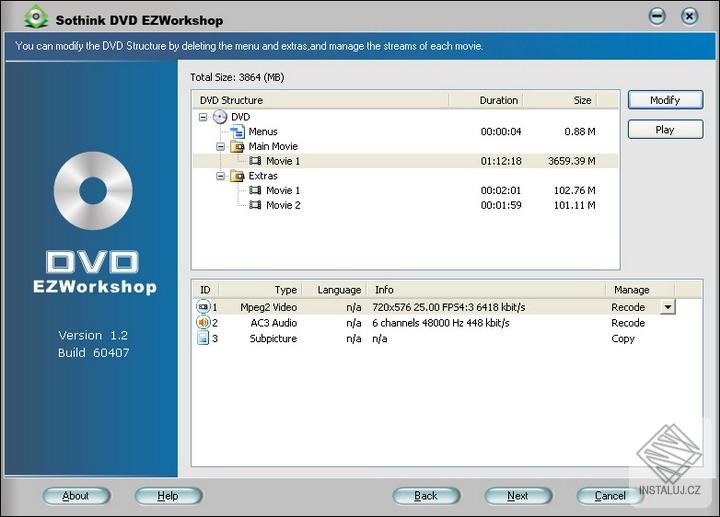Click duration 00:01:59
The image size is (720, 517).
501,205
